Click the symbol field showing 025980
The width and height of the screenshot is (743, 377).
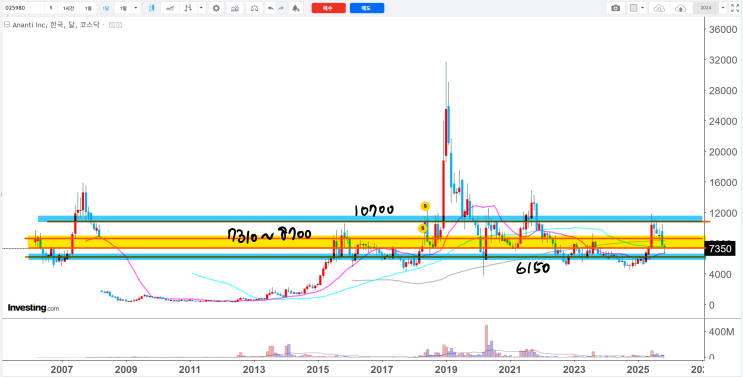(23, 8)
